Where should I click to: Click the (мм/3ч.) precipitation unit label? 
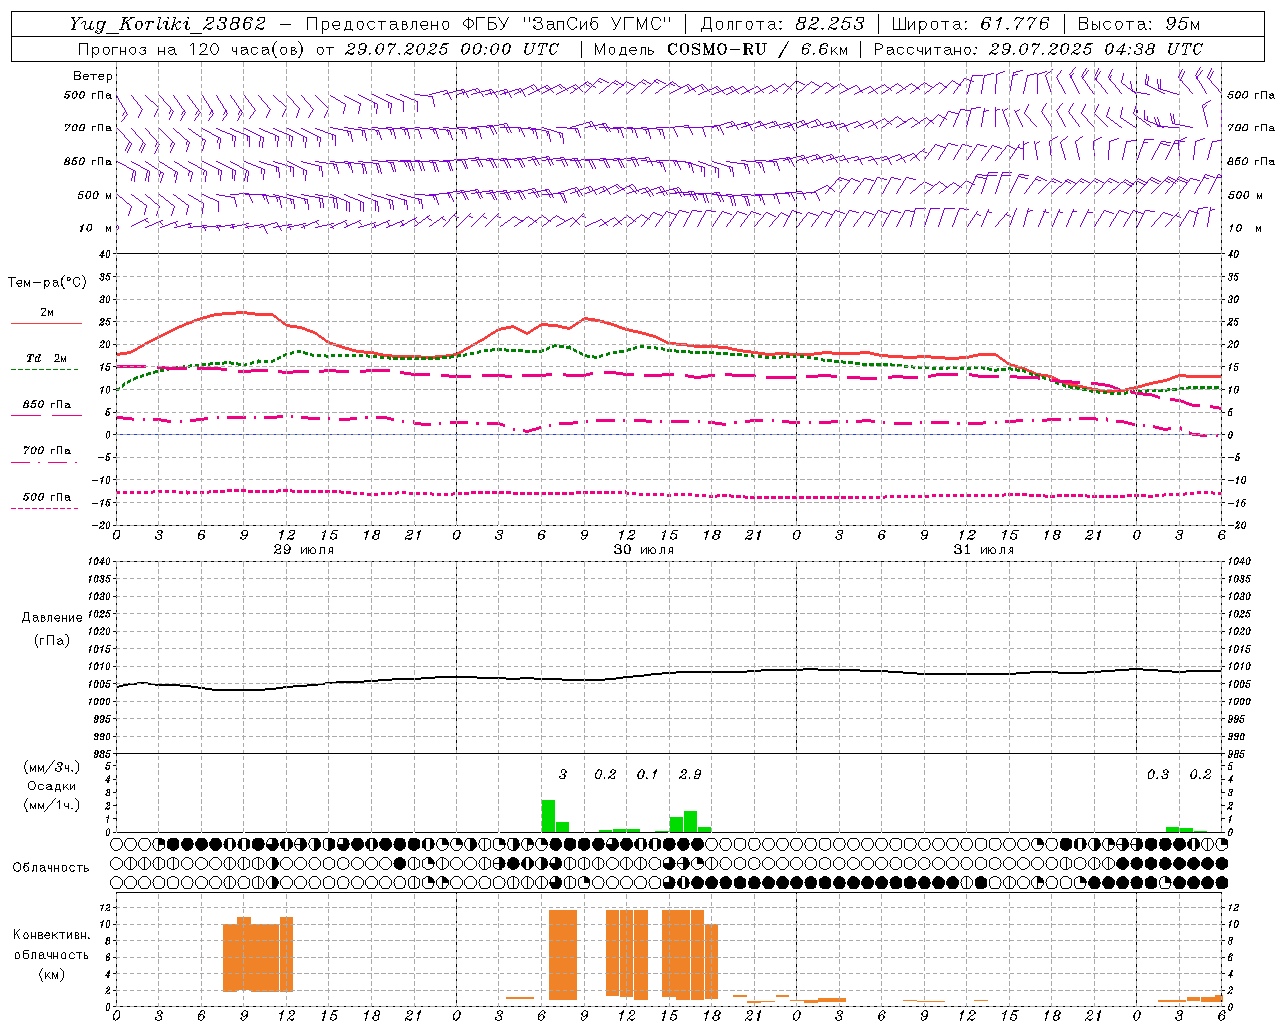(x=53, y=767)
